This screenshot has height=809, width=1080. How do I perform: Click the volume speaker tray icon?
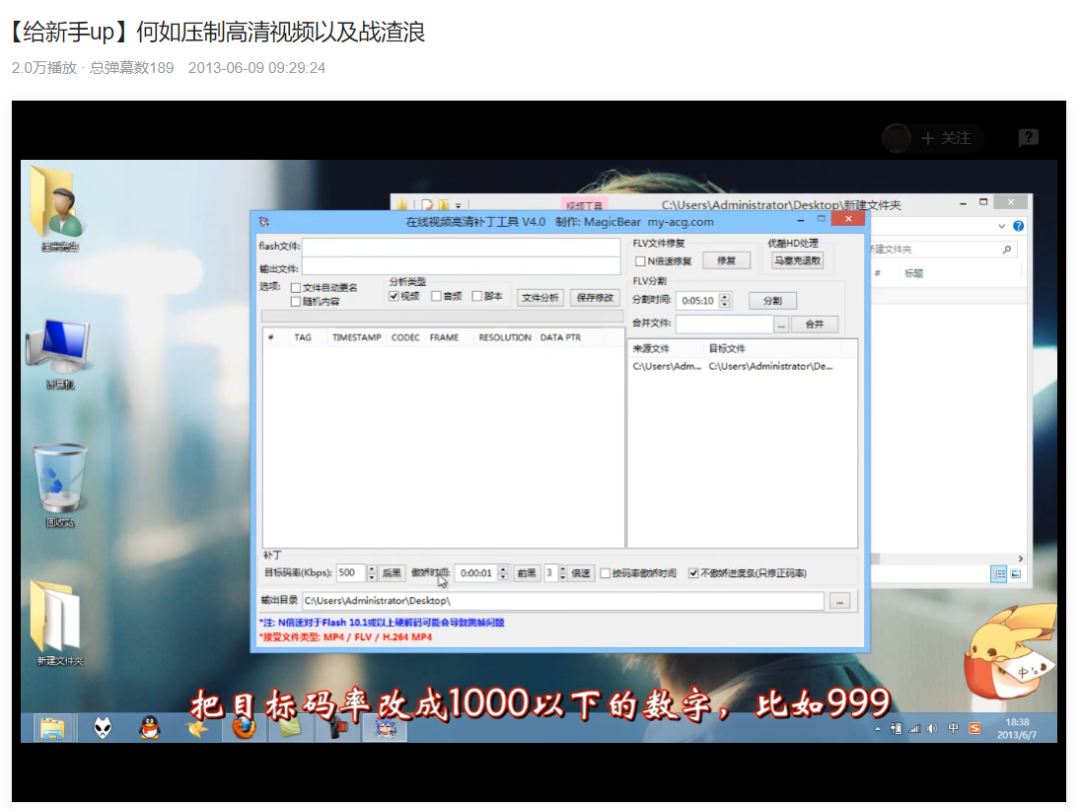(x=932, y=728)
